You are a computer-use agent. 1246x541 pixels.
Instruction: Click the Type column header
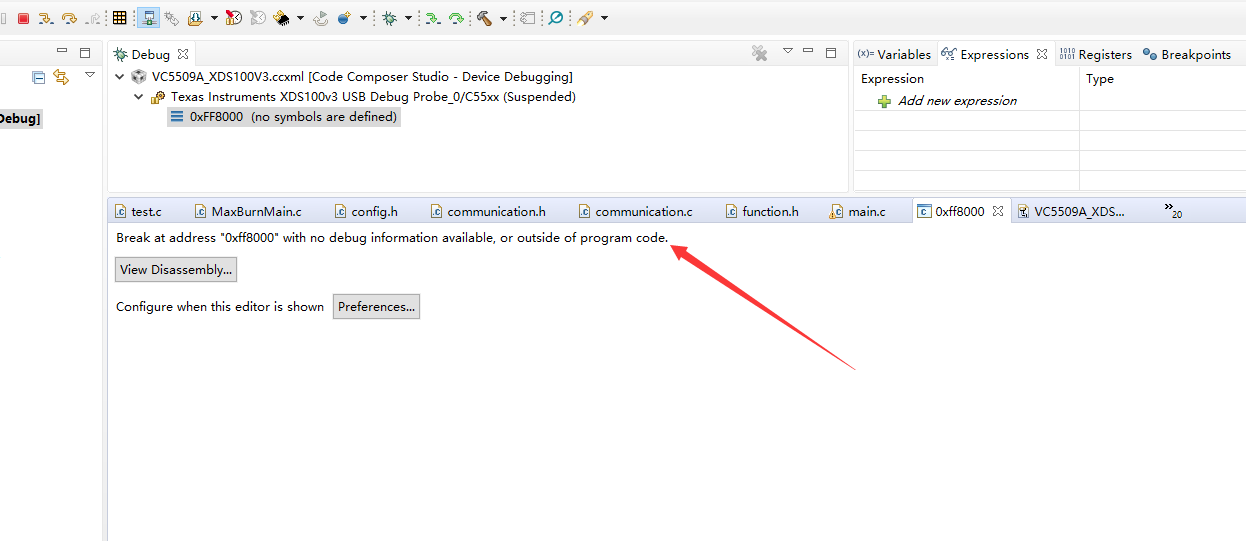pos(1100,79)
